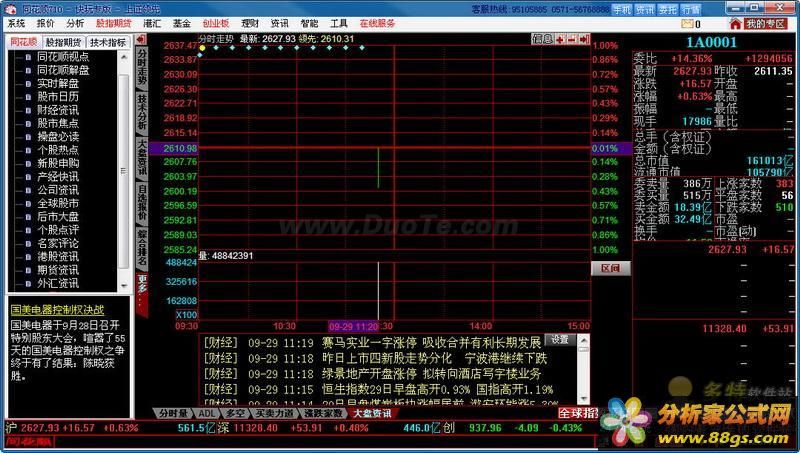Click the 资讯 button in title bar

point(644,10)
